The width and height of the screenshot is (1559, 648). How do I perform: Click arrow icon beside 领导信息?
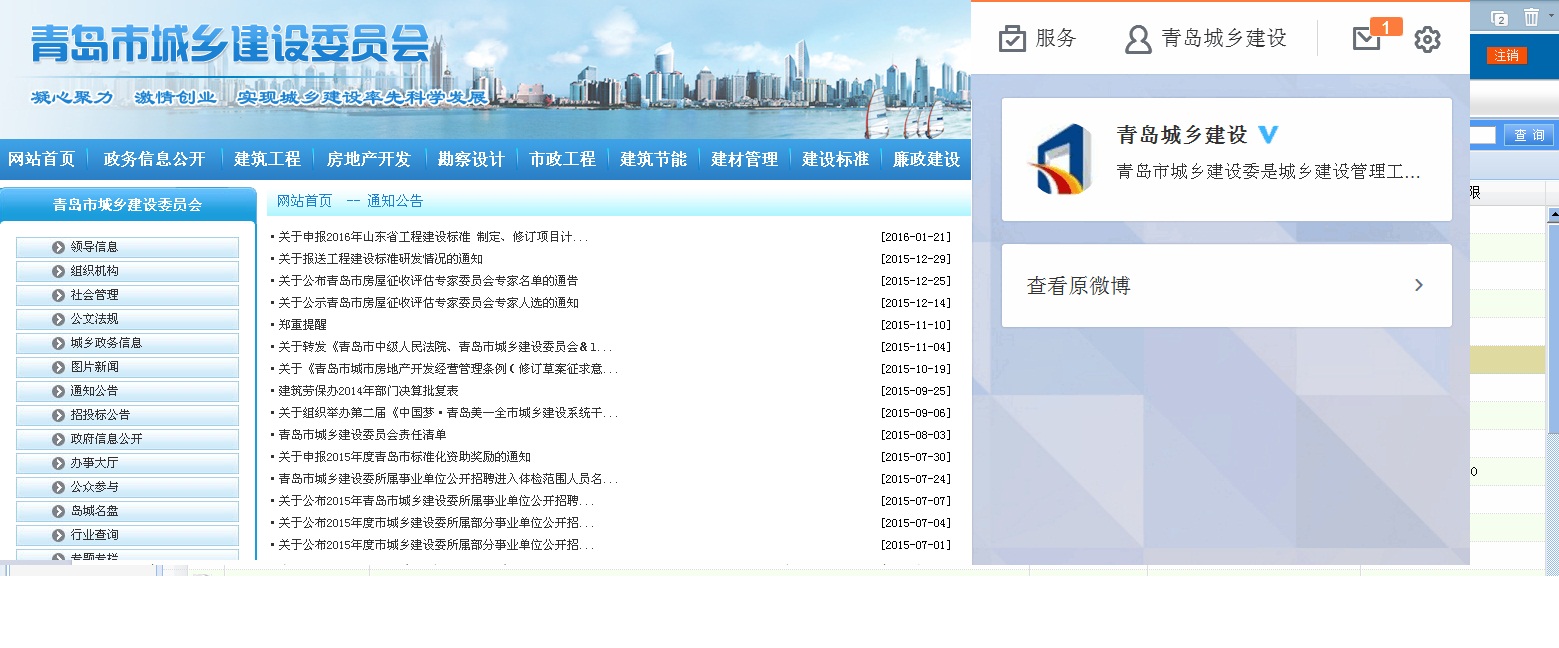(57, 247)
